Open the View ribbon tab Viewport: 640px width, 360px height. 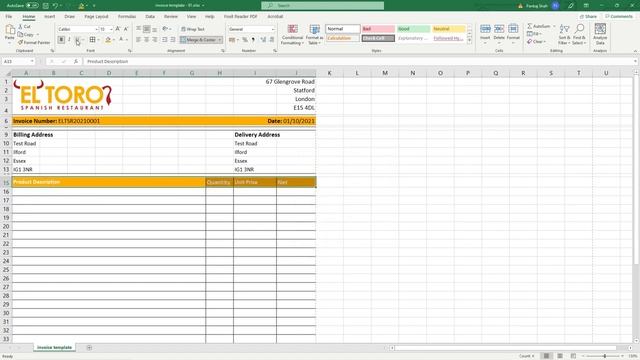point(191,16)
